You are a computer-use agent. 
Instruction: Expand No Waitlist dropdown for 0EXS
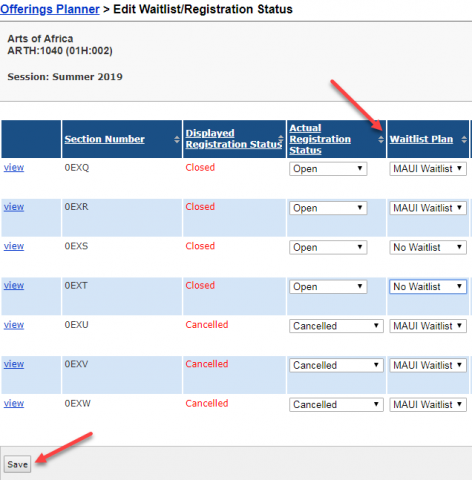[428, 247]
